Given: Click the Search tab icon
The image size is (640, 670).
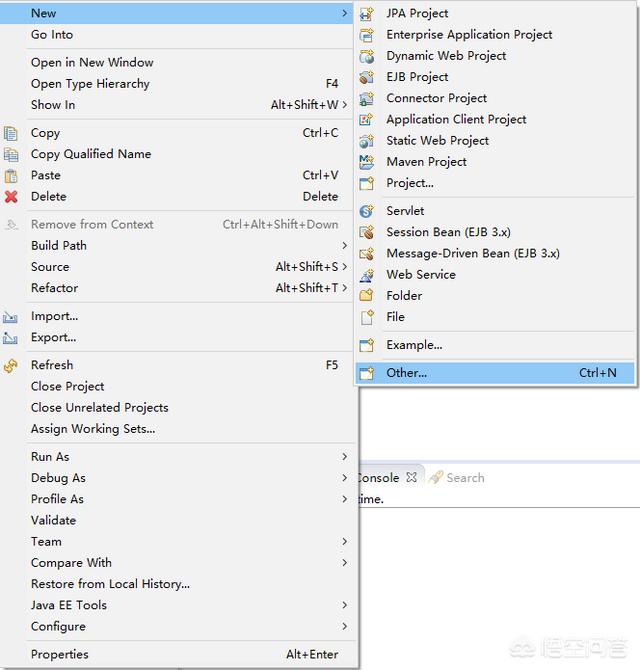Looking at the screenshot, I should (x=436, y=477).
